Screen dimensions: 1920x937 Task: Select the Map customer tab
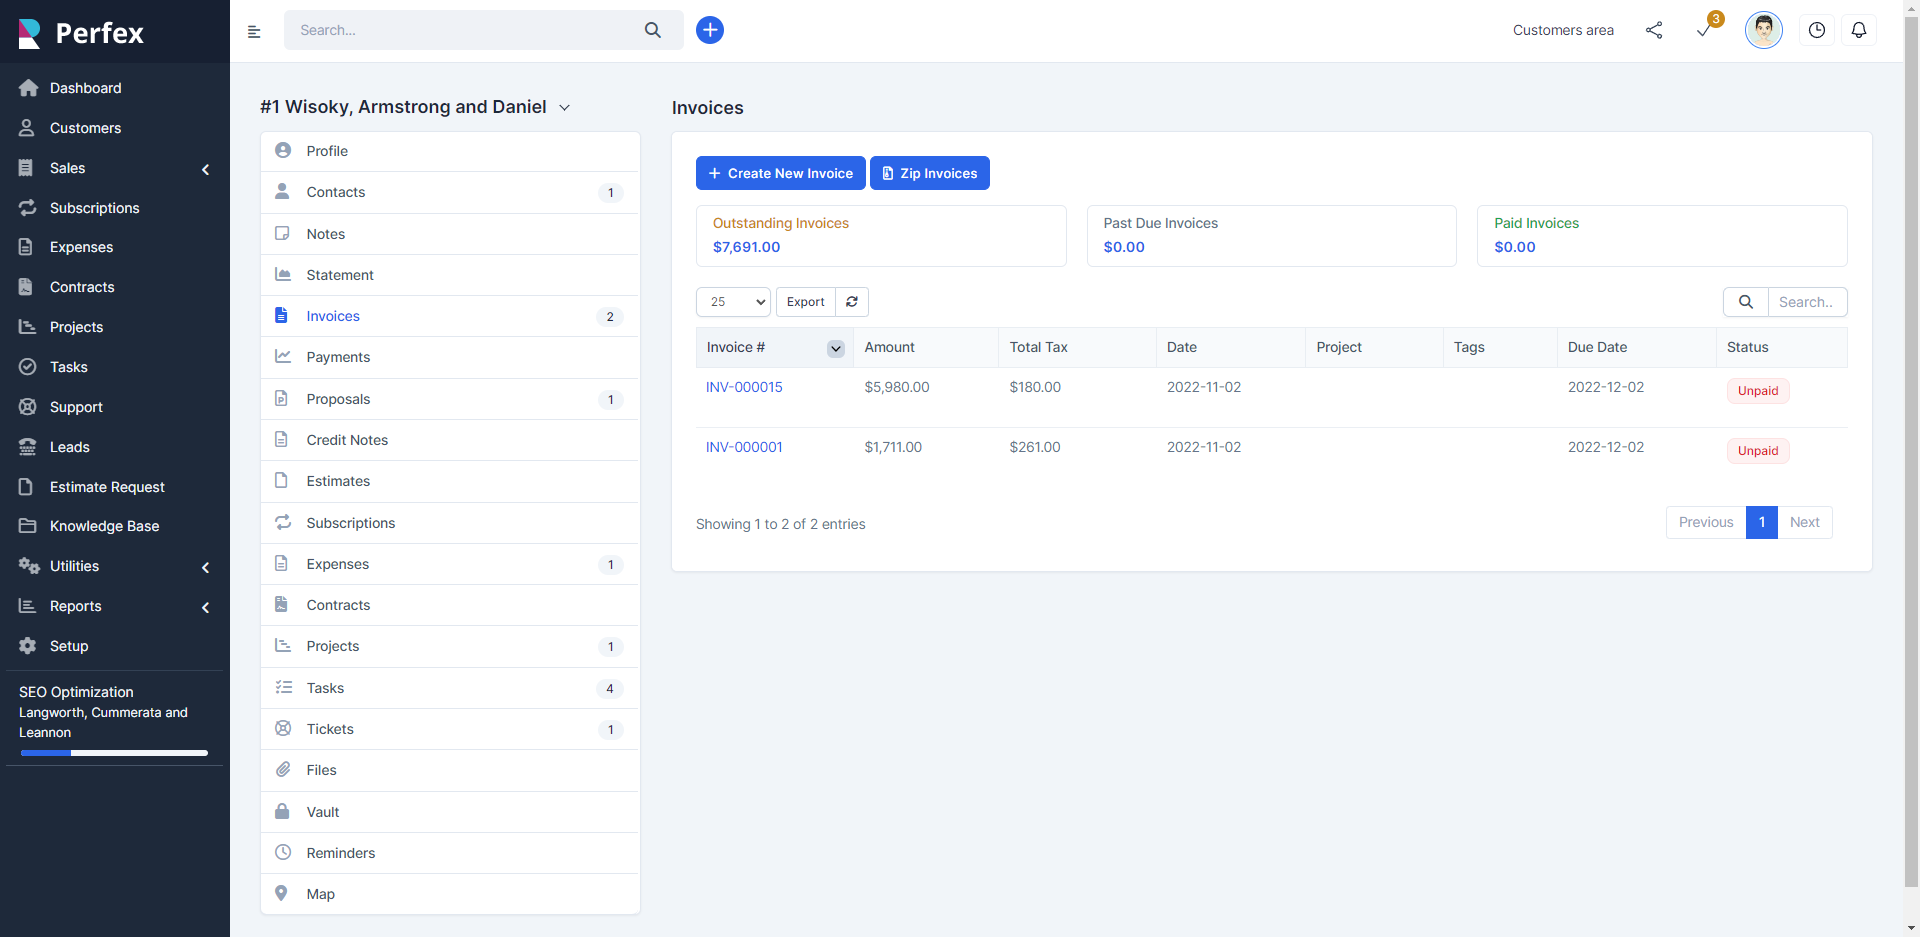click(x=450, y=894)
